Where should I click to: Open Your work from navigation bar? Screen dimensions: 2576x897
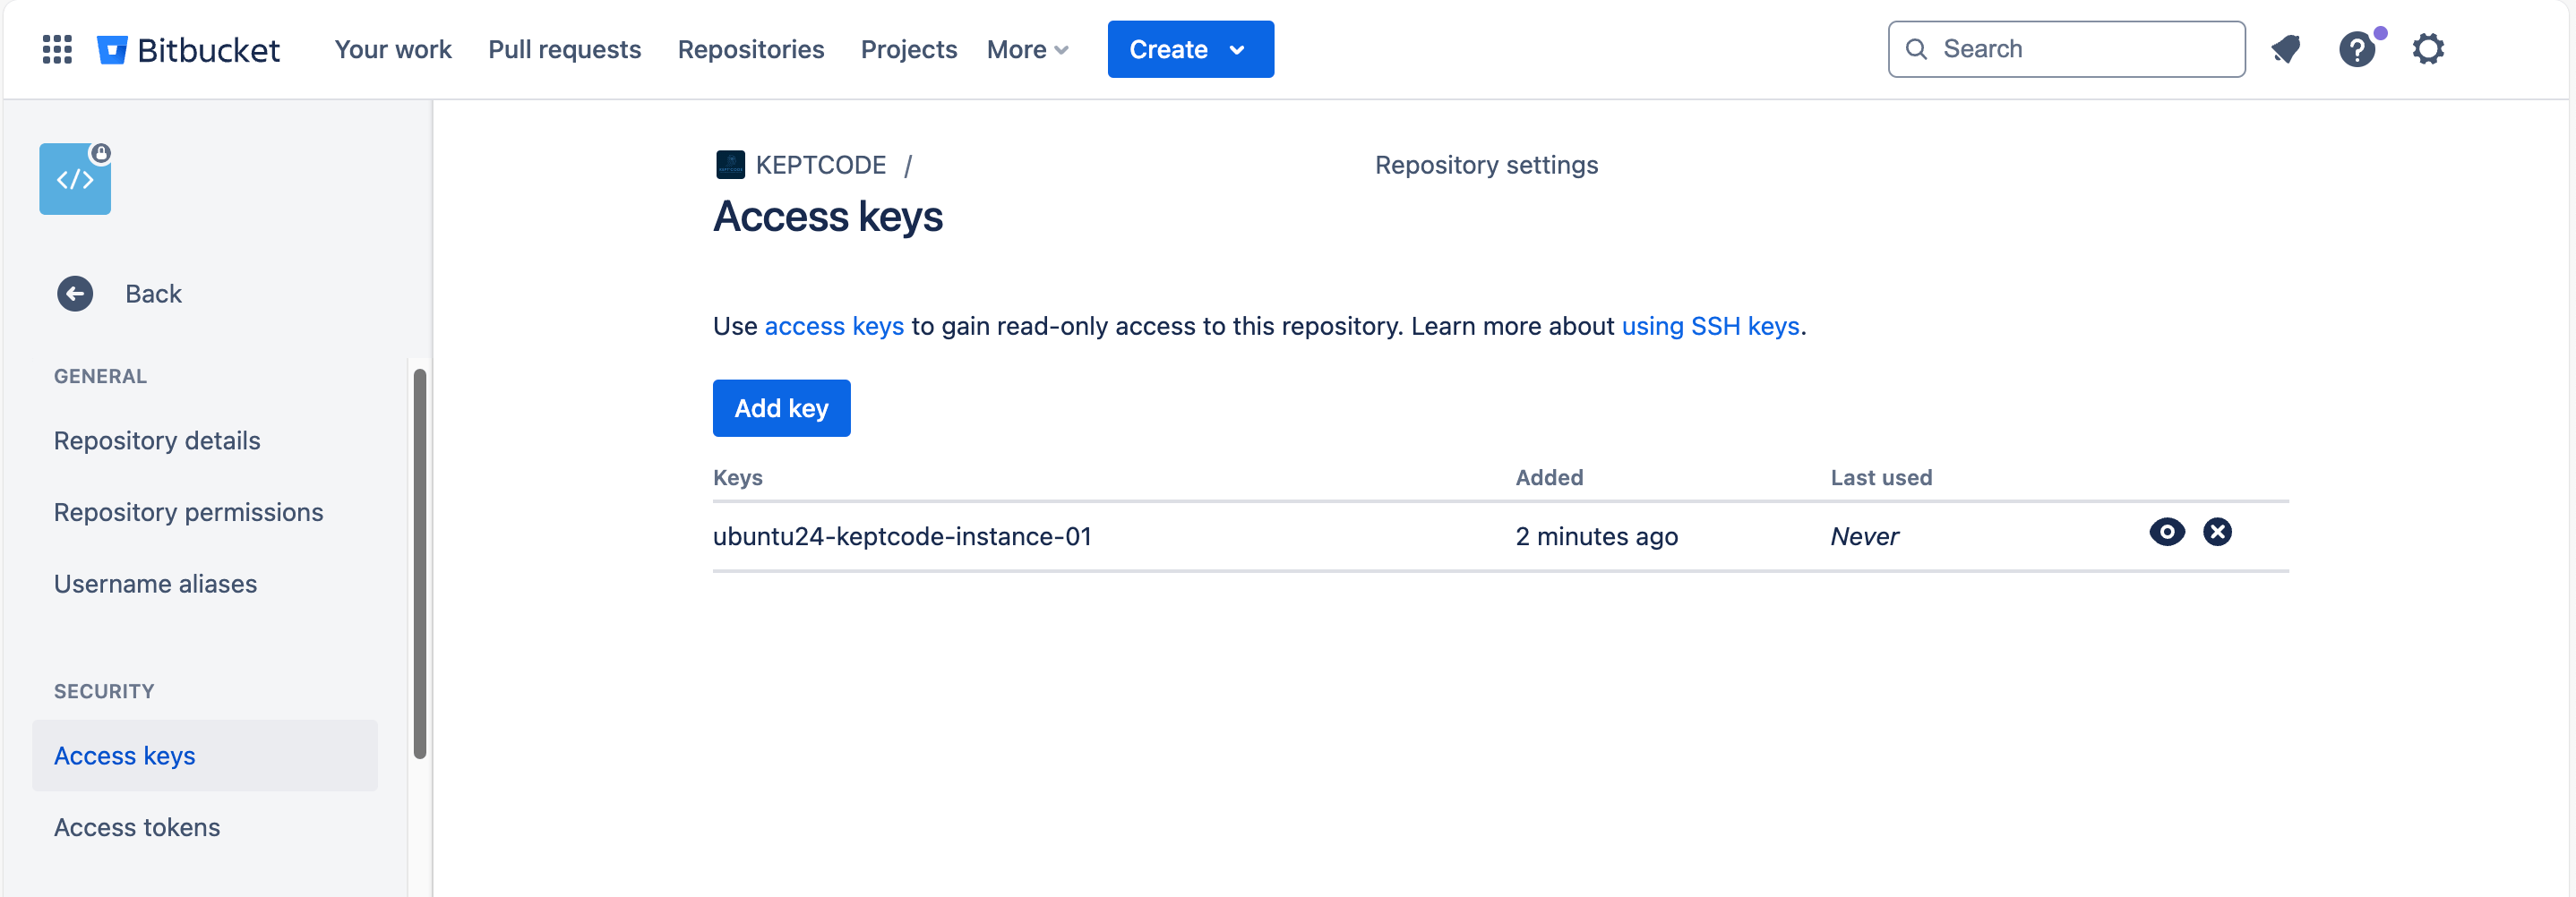point(392,49)
